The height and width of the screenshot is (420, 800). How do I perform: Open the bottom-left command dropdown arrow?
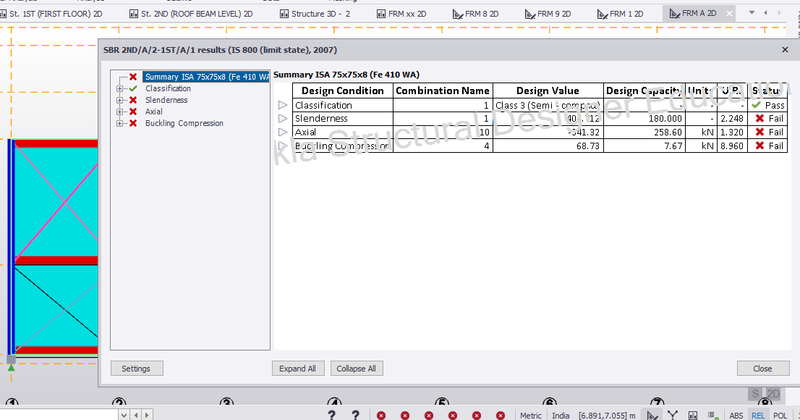(124, 415)
